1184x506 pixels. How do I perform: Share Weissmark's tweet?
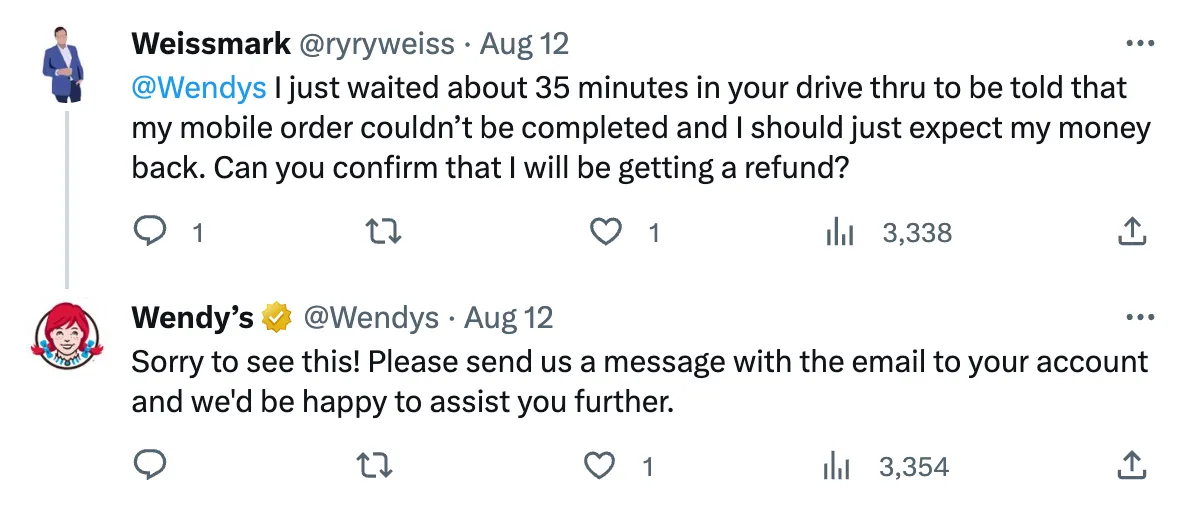point(1130,233)
